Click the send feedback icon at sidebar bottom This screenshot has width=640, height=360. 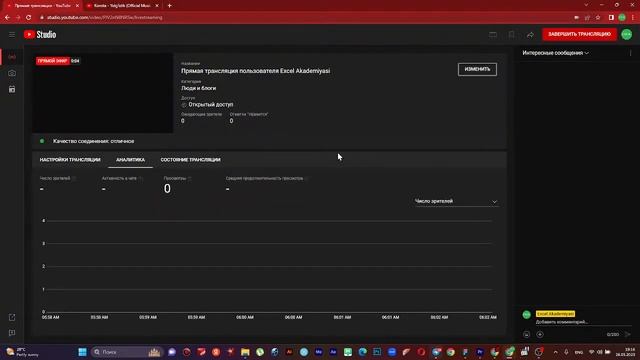12,333
